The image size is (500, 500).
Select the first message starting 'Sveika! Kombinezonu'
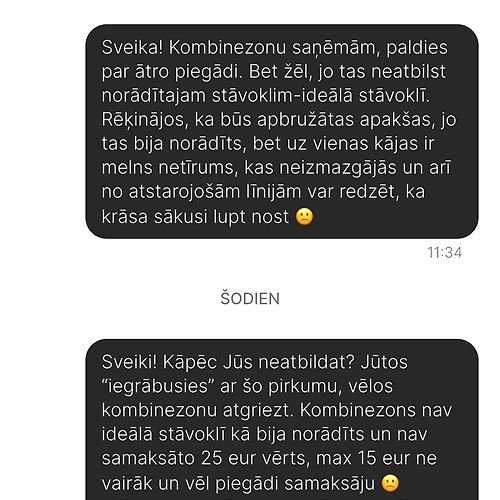pos(282,131)
